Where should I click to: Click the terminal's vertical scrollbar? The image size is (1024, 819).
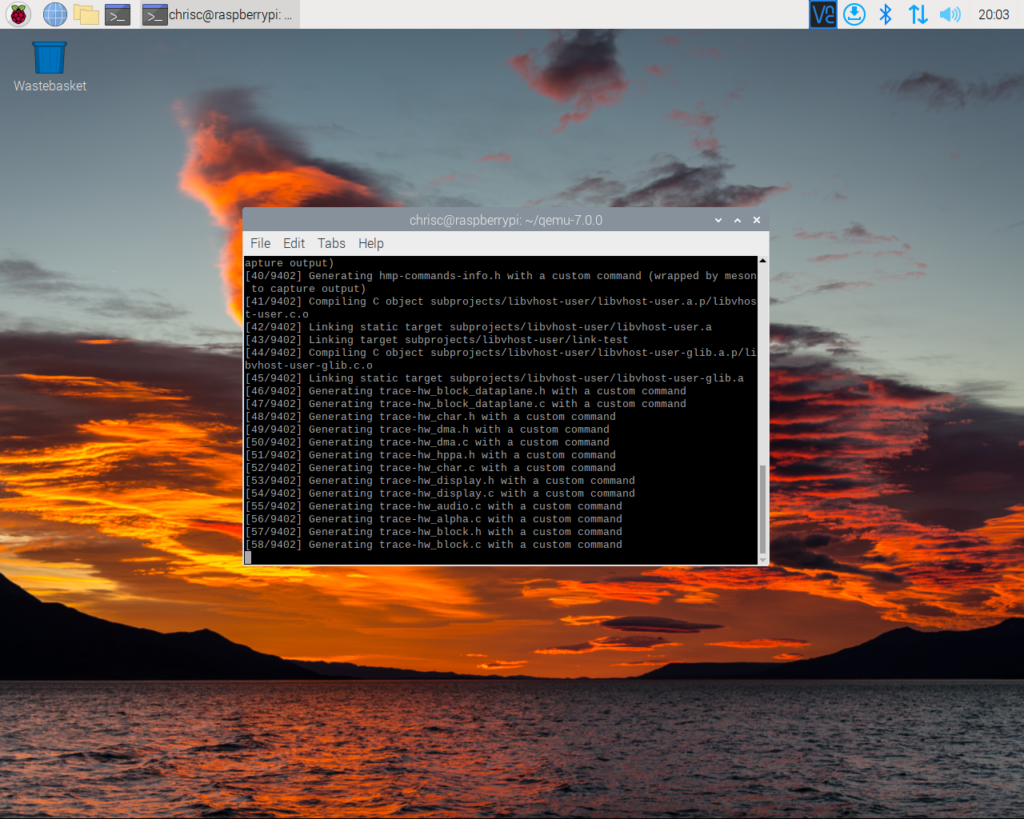tap(764, 510)
